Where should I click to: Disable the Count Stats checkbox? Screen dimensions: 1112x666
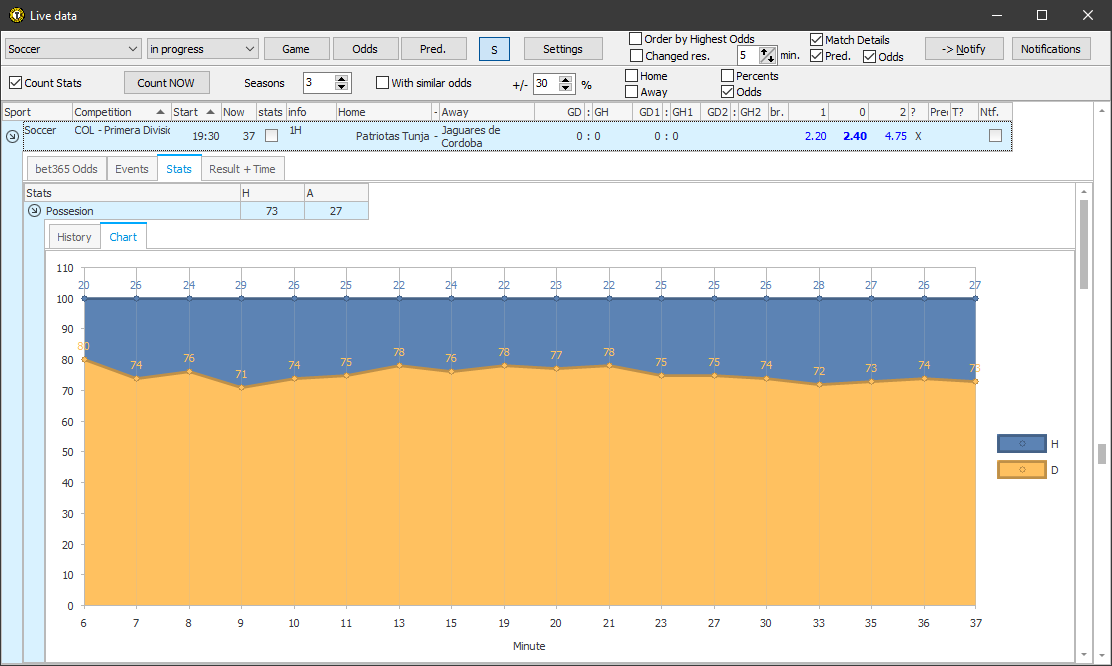[x=15, y=83]
